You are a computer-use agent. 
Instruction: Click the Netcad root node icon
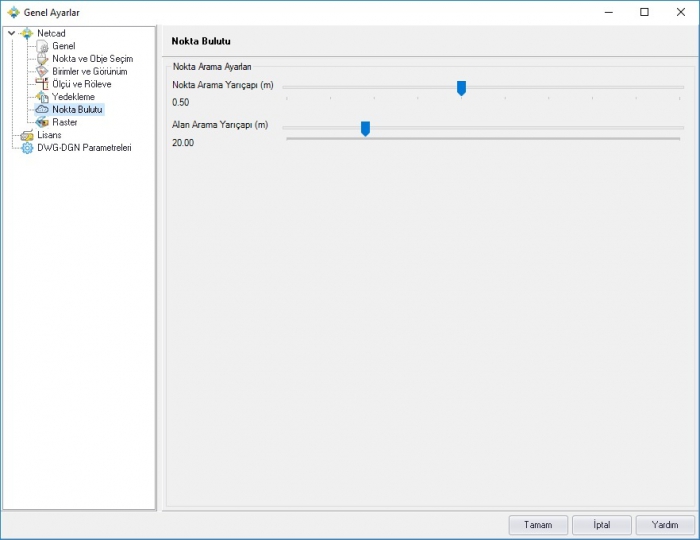27,33
